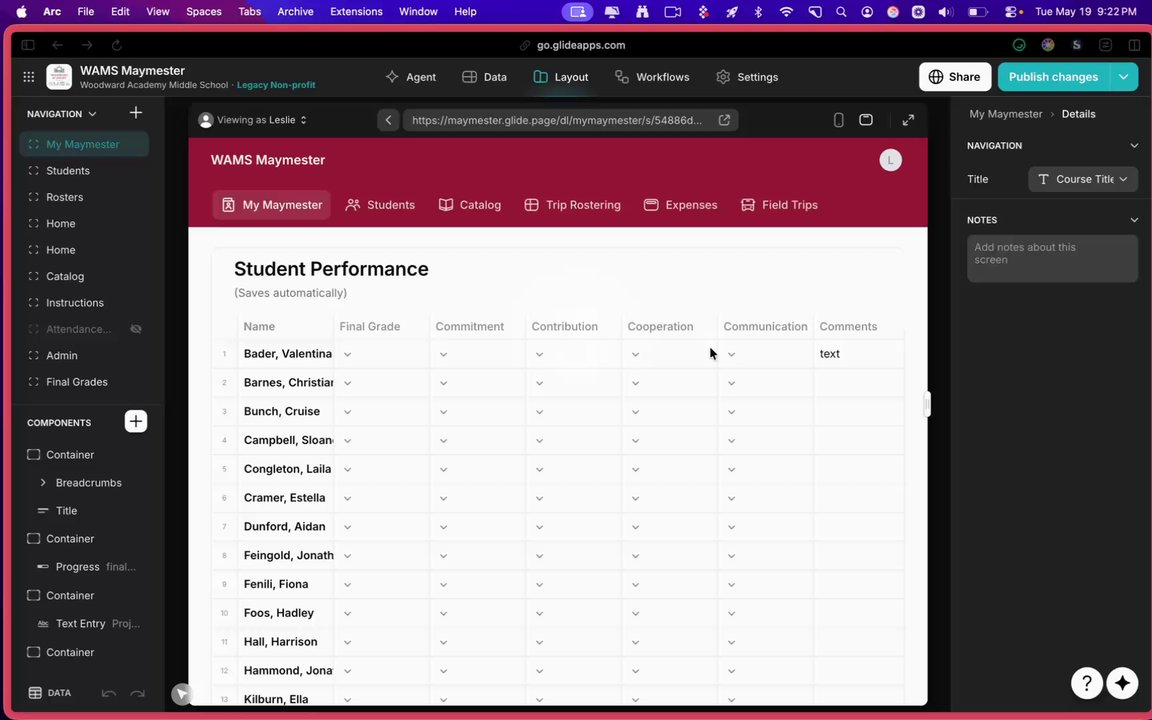Click Comments cell containing 'text'
The width and height of the screenshot is (1152, 720).
coord(859,354)
